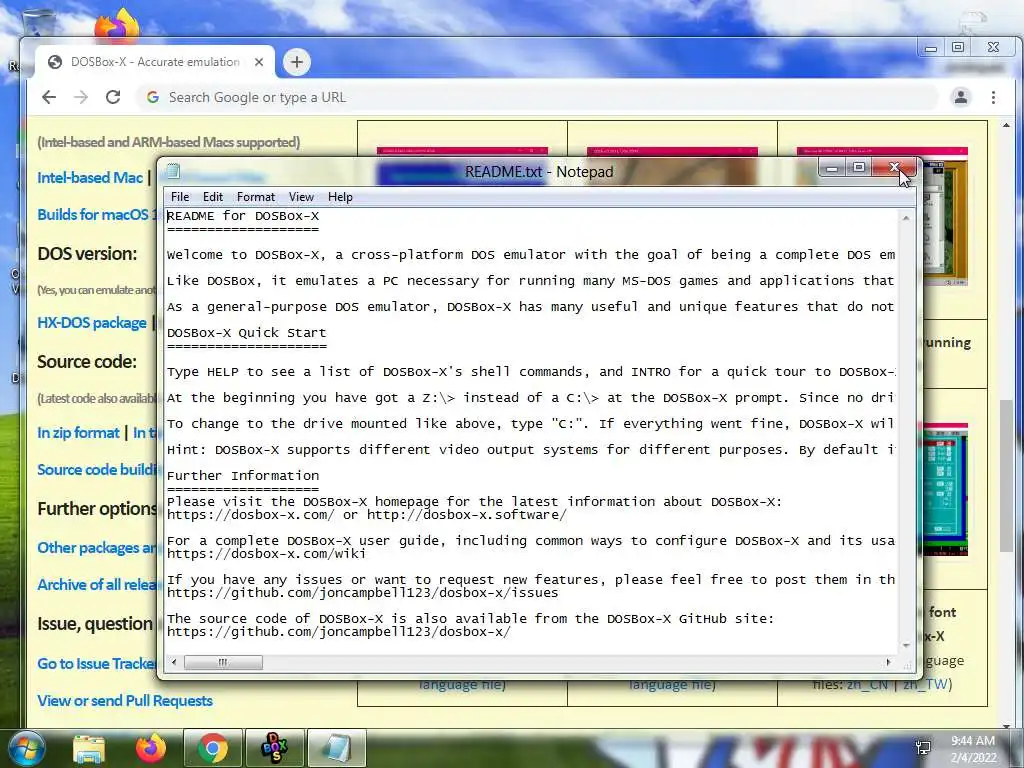Screen dimensions: 1024x768
Task: Minimize the Chrome browser window
Action: (x=931, y=48)
